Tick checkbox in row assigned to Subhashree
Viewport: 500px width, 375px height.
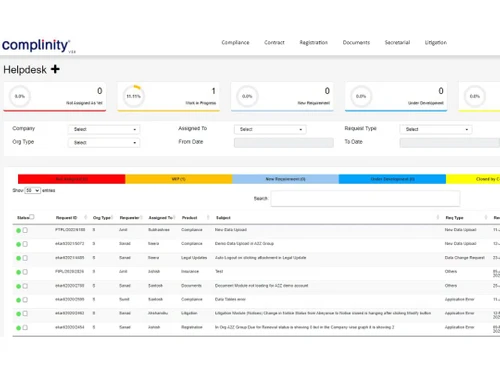coord(25,230)
